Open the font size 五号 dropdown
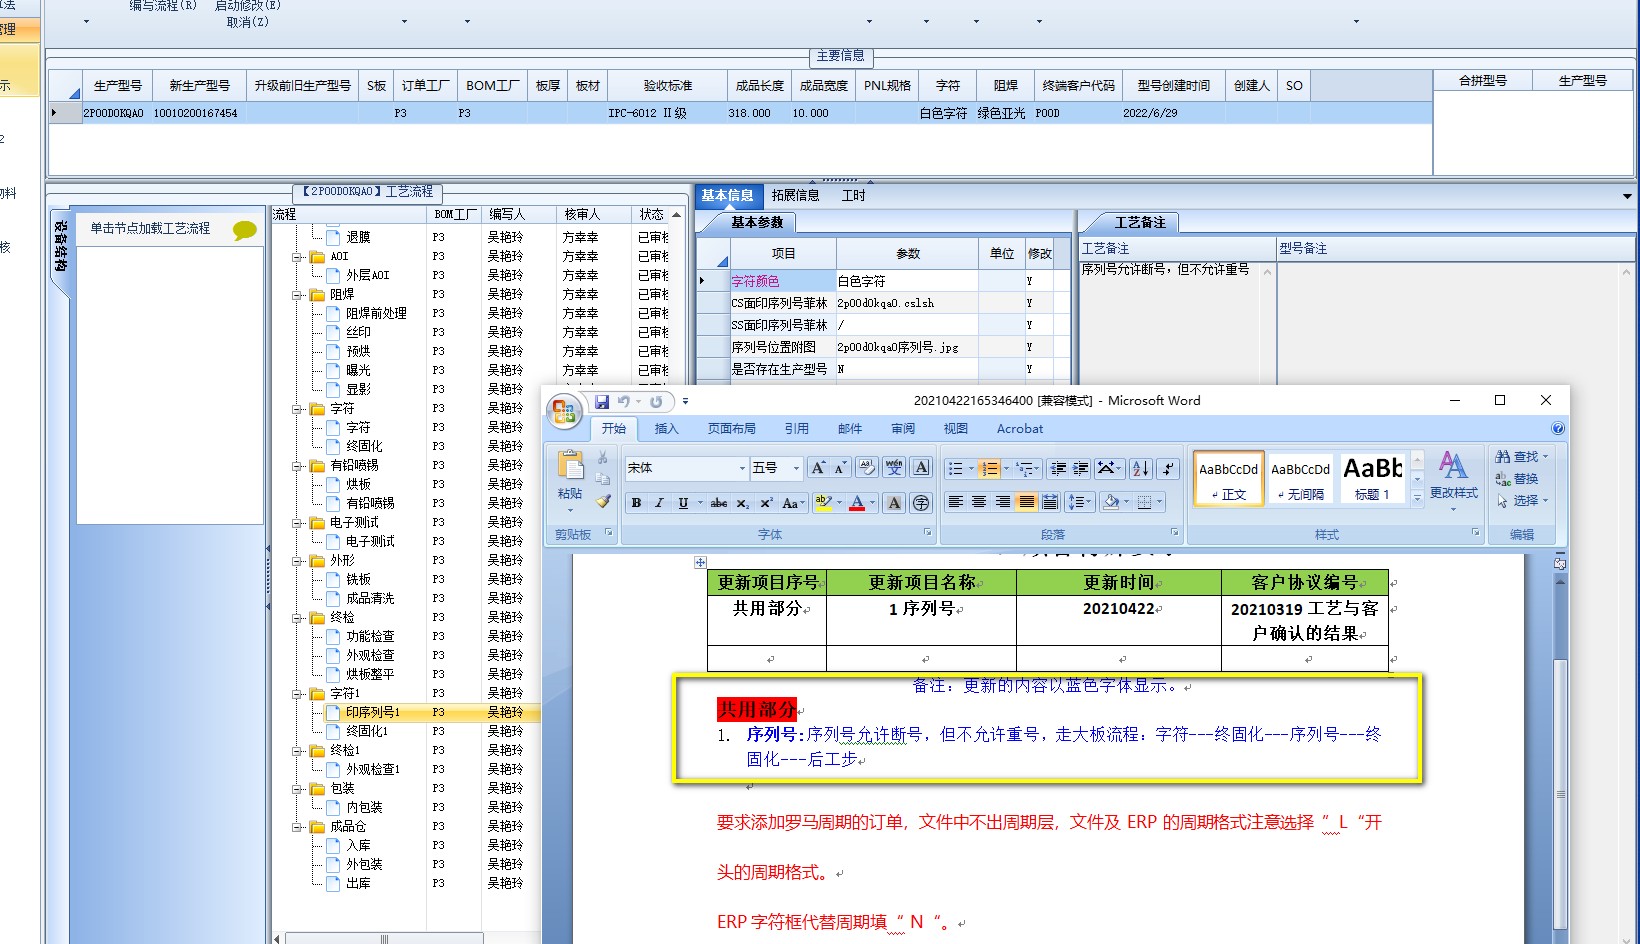The height and width of the screenshot is (944, 1640). [796, 468]
